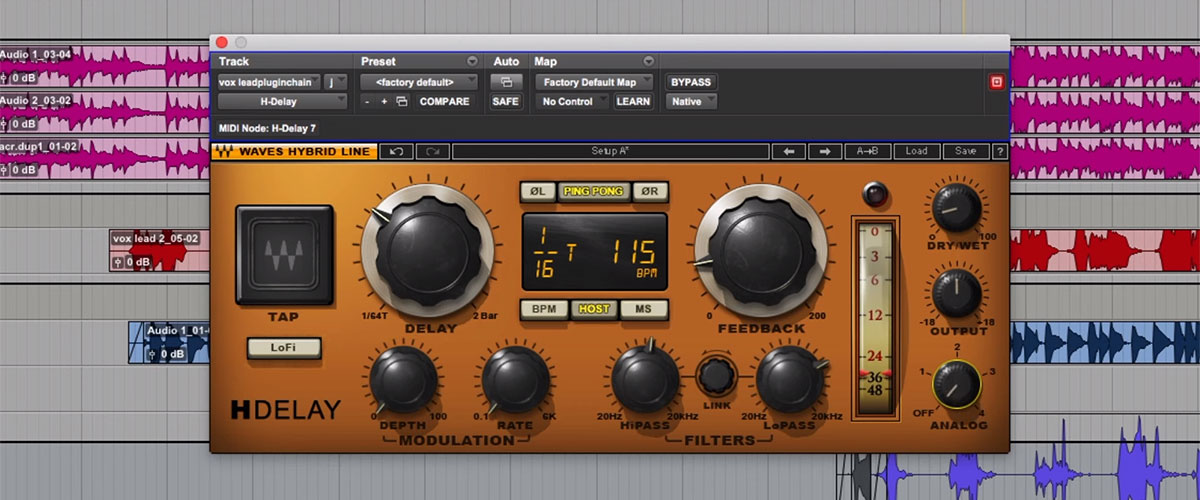The image size is (1200, 500).
Task: Click the HiPass filter knob
Action: tap(645, 378)
